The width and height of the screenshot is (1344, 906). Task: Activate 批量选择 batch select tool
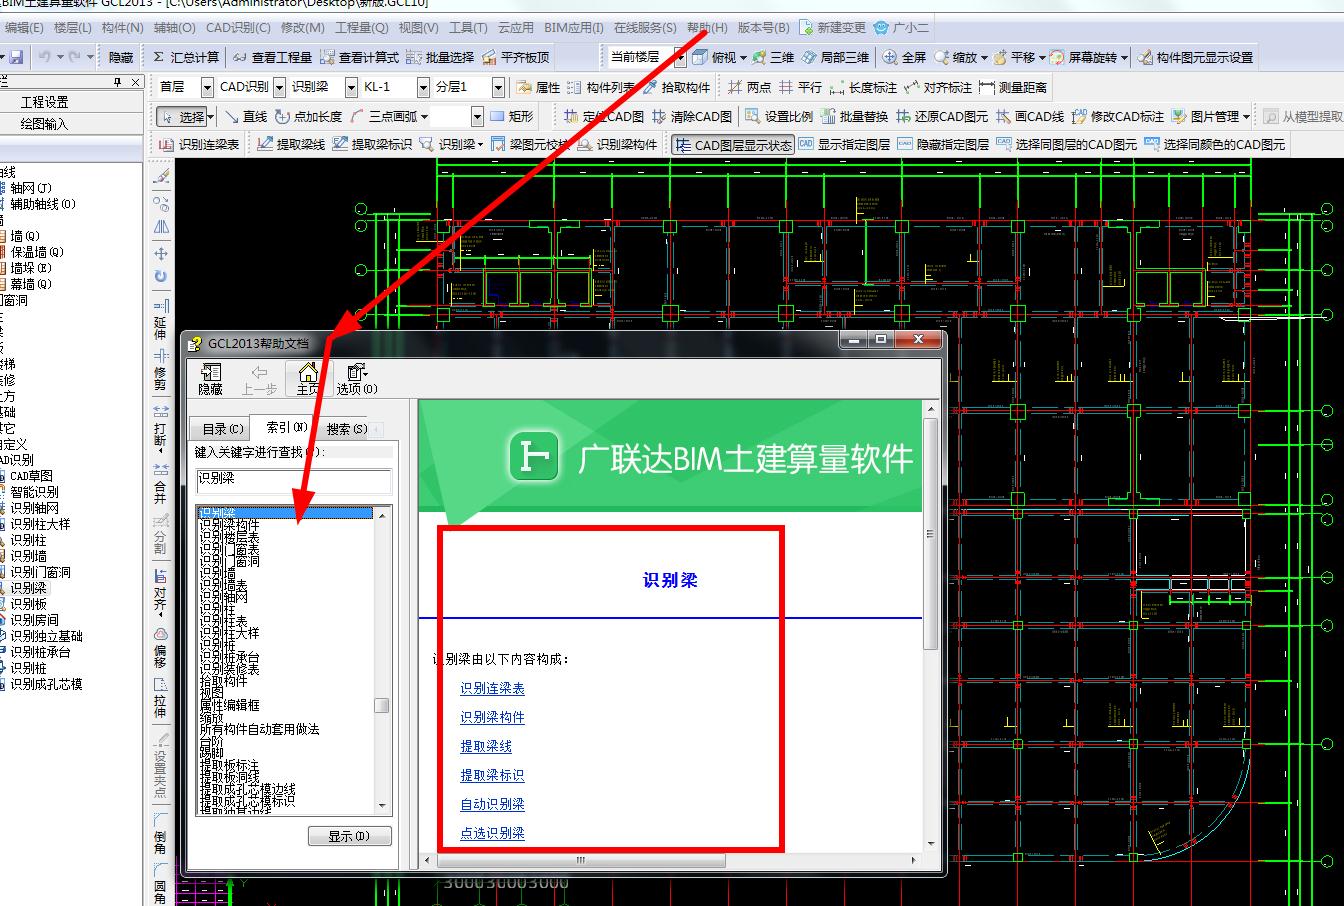[x=440, y=57]
